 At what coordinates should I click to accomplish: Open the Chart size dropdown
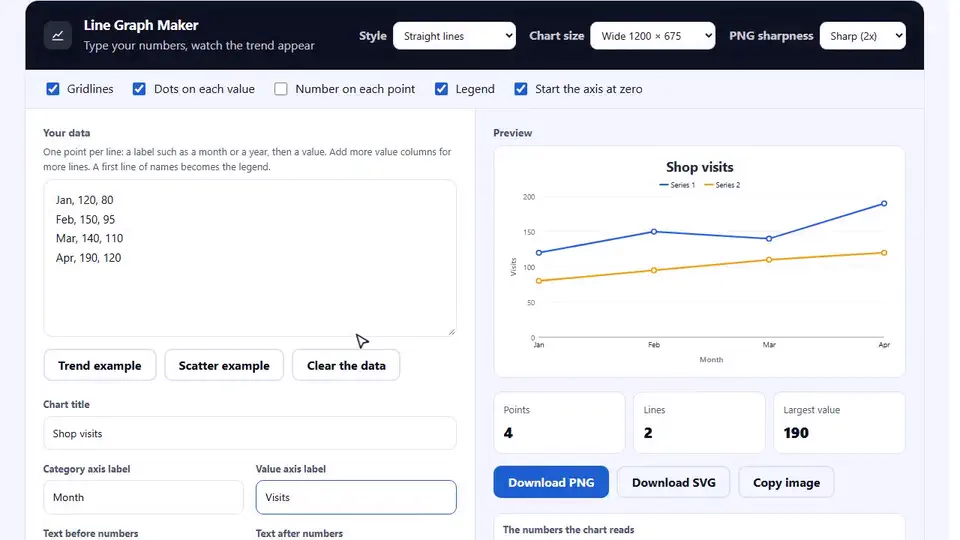click(x=653, y=36)
